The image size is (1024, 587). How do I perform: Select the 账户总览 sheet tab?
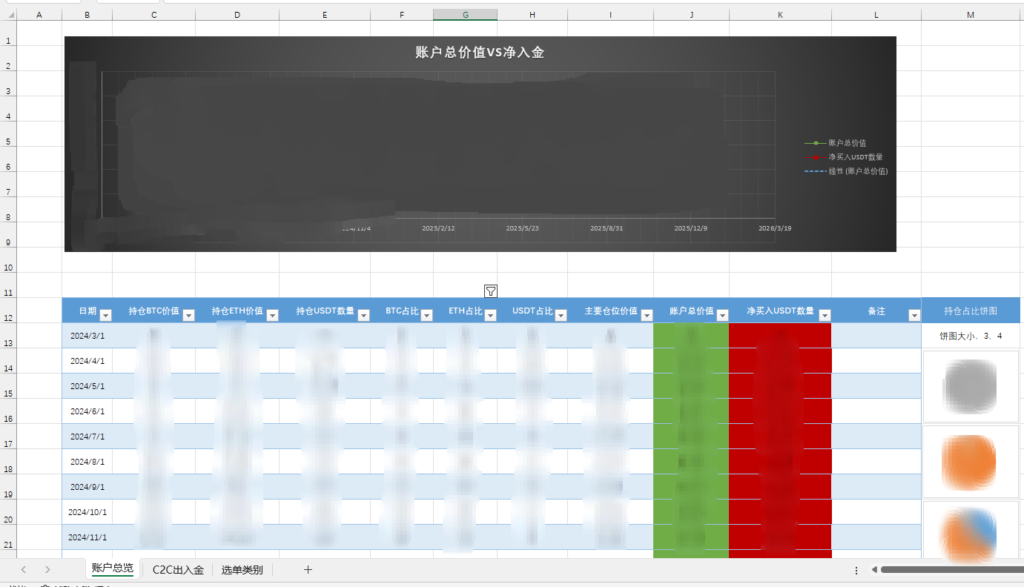pos(112,569)
